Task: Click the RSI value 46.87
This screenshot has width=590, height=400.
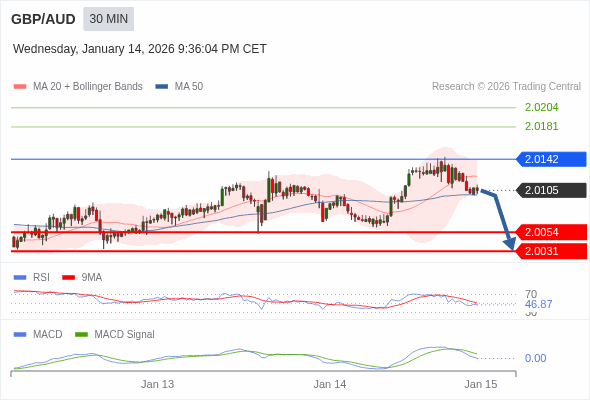Action: coord(538,304)
